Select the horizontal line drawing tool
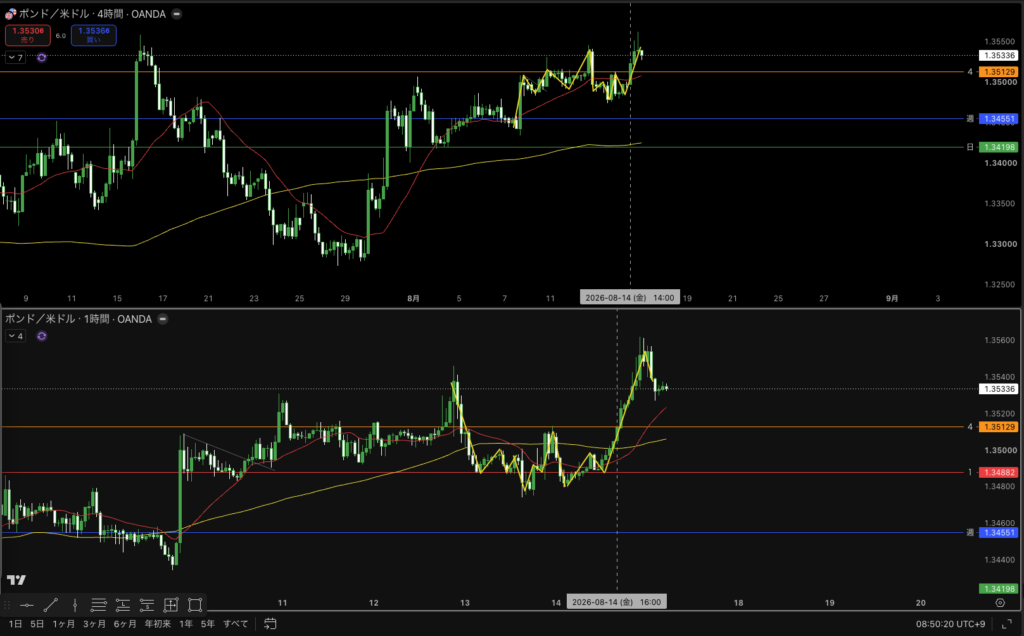The height and width of the screenshot is (636, 1024). (x=27, y=605)
